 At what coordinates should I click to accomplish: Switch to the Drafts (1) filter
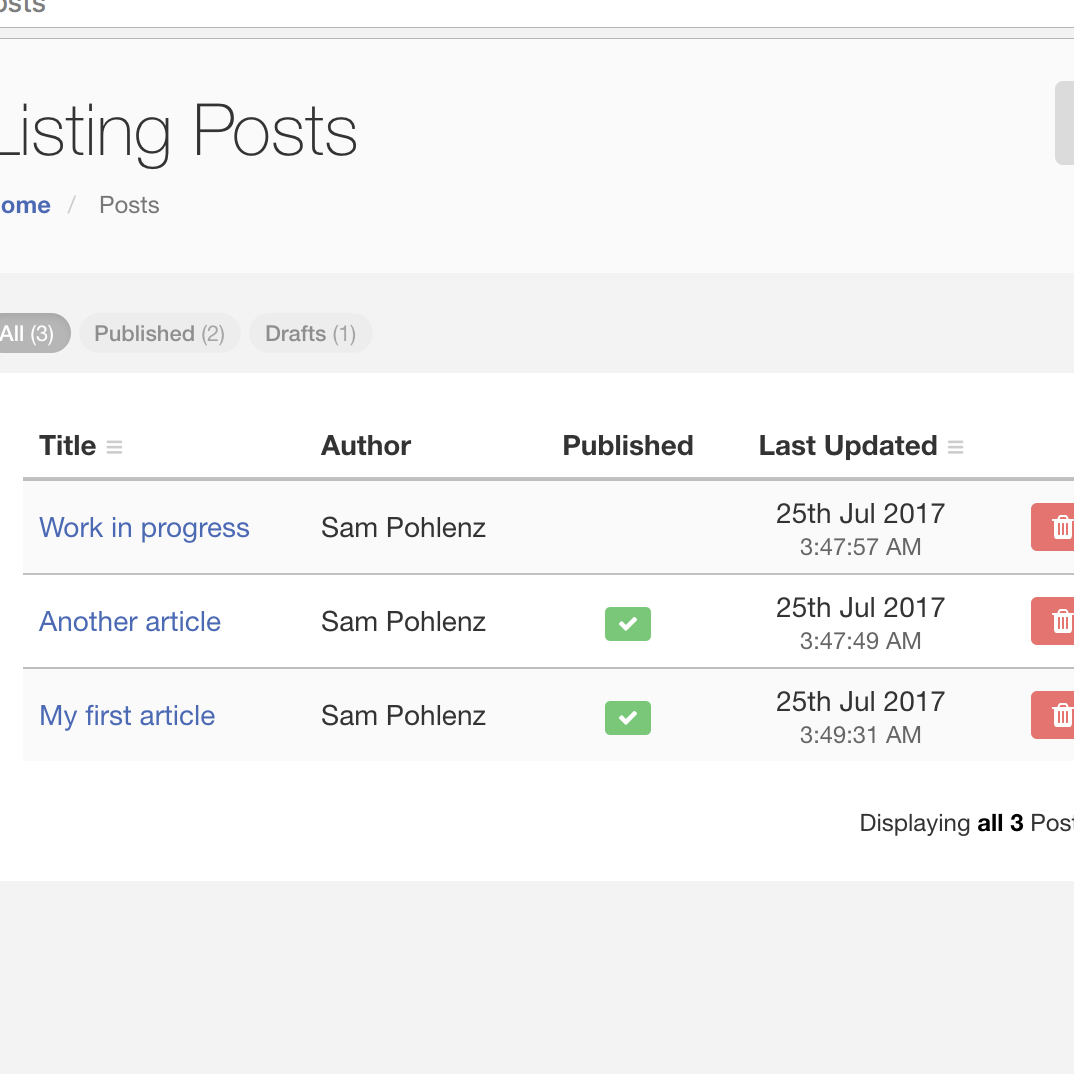[310, 333]
